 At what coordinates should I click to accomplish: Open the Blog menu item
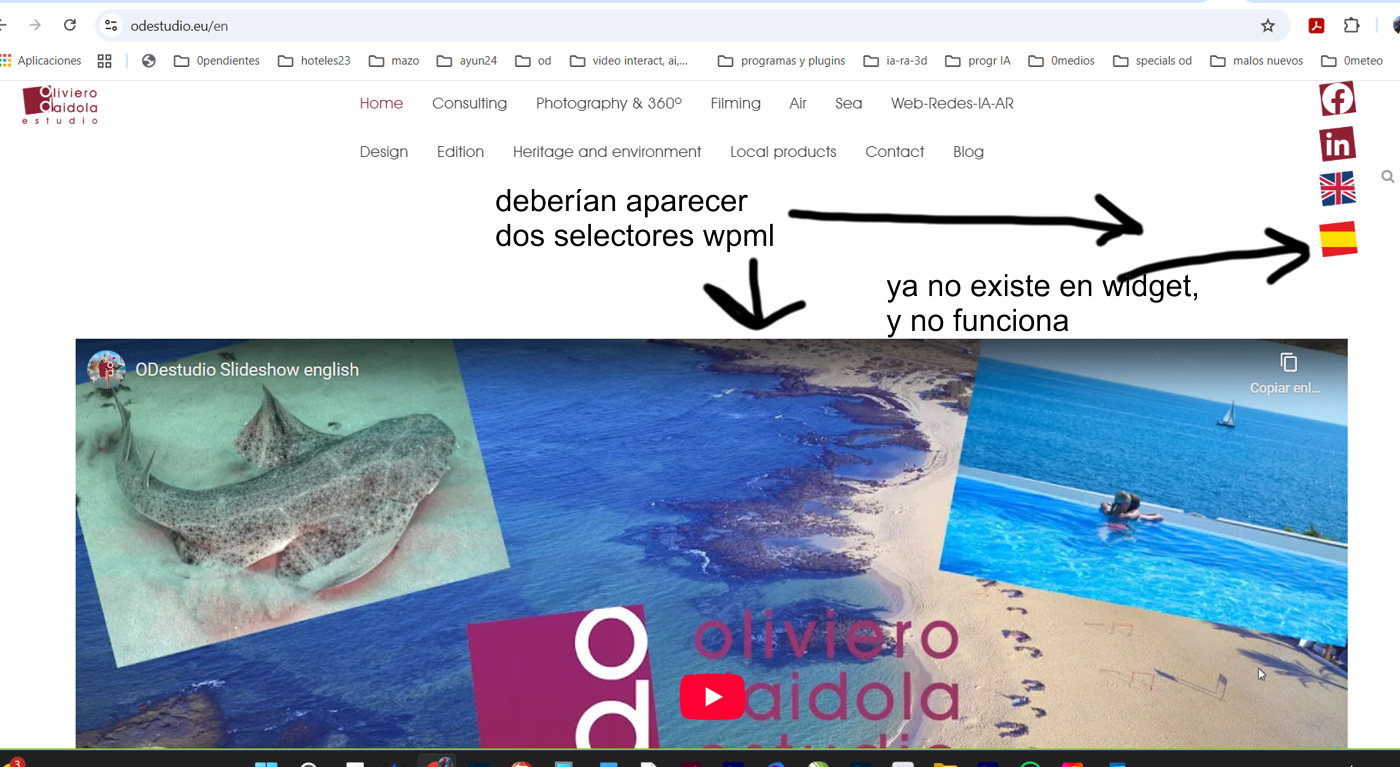tap(968, 152)
